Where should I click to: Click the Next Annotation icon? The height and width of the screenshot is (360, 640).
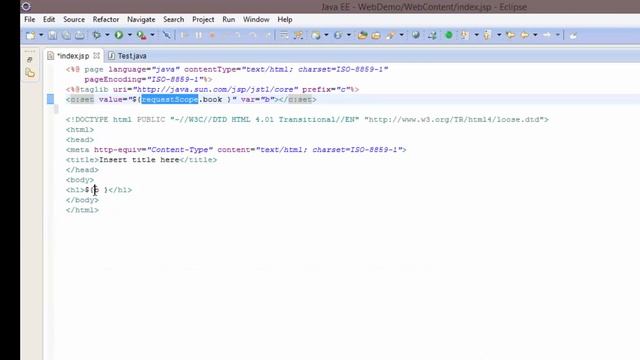pos(465,36)
